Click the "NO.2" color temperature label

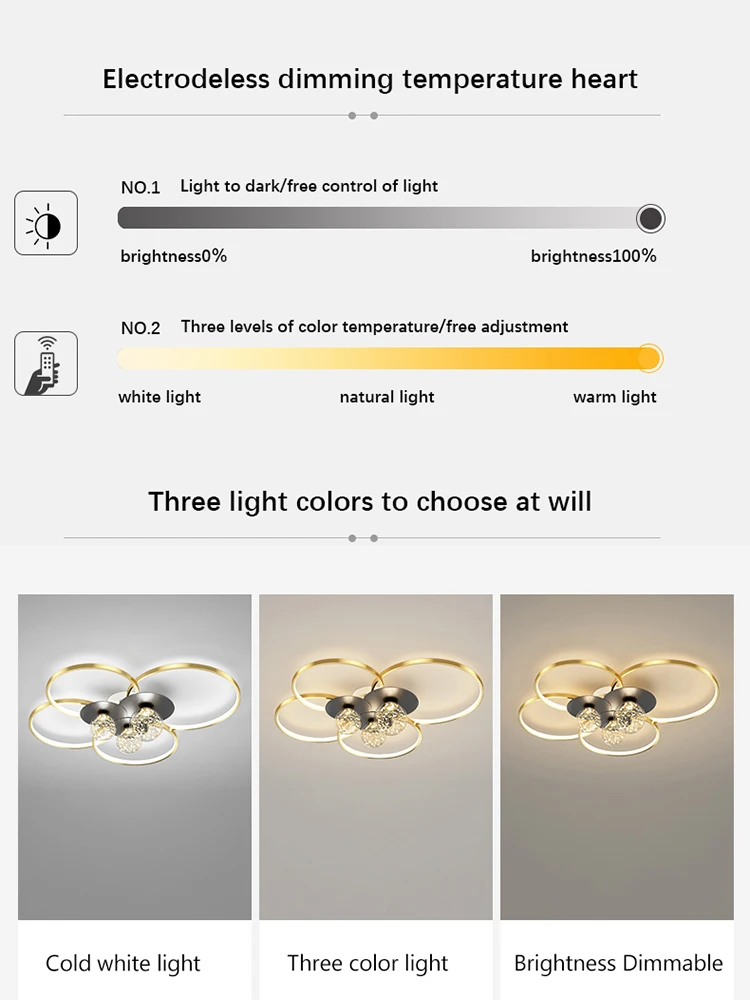140,328
